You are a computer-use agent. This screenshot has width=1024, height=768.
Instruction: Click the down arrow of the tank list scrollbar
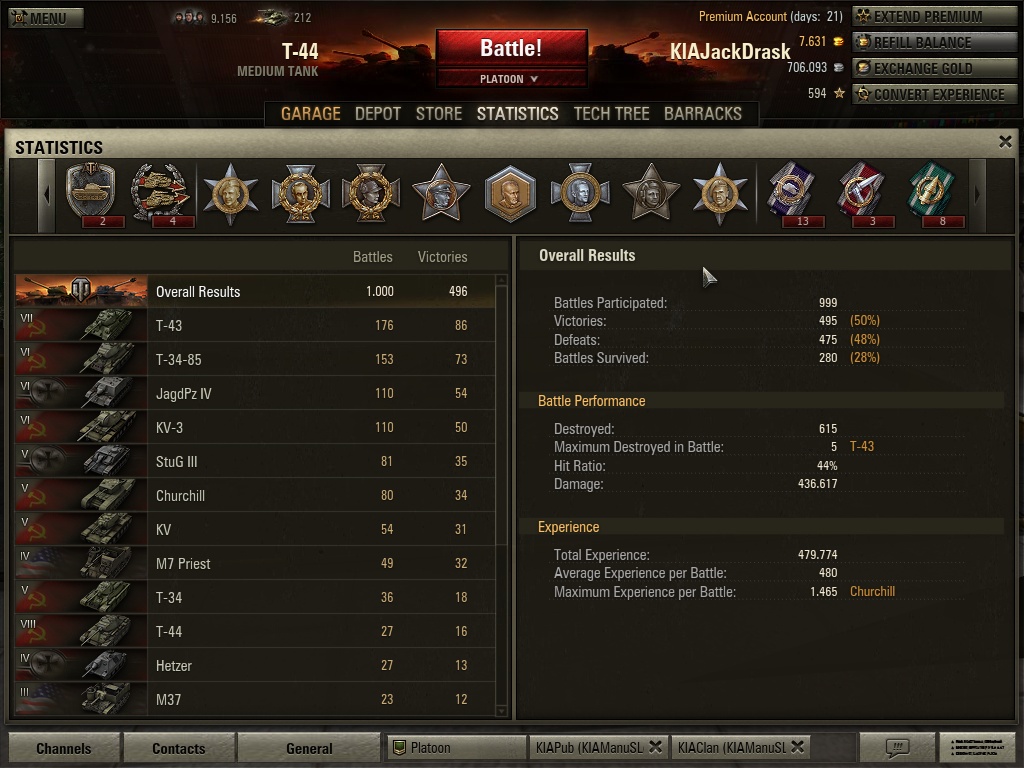click(x=502, y=711)
